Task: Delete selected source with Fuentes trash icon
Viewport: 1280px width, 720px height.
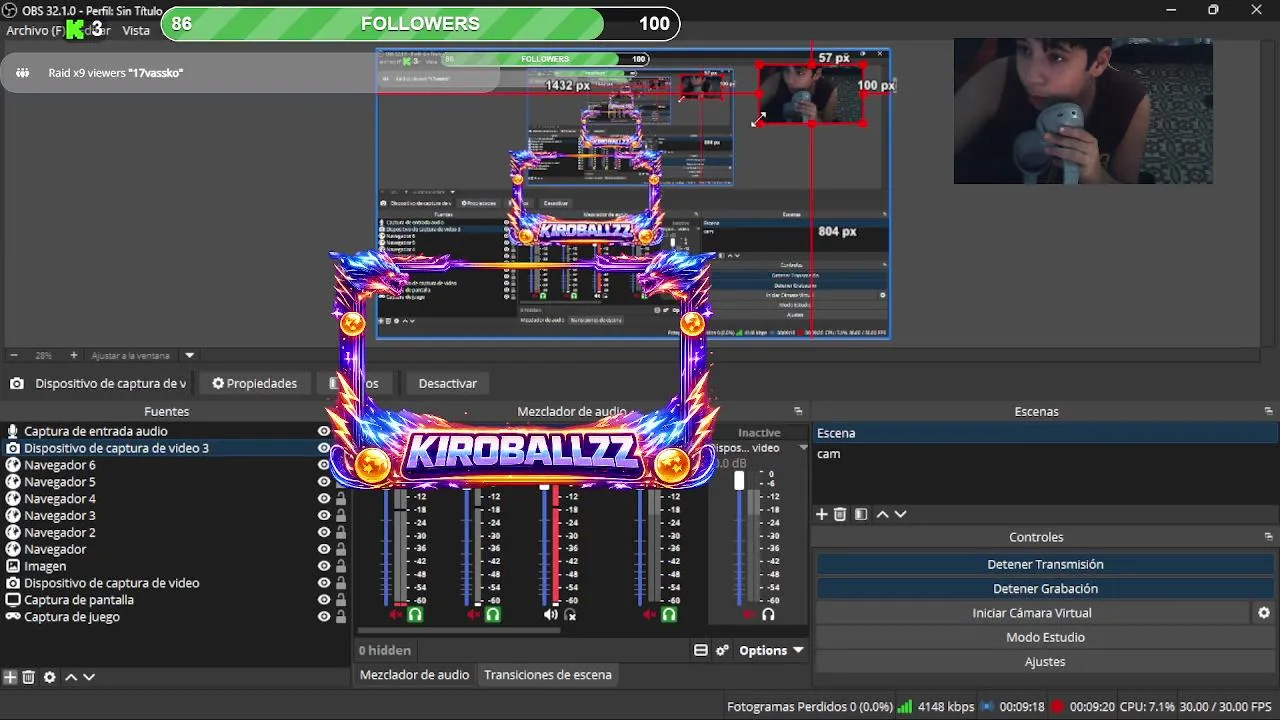Action: 29,677
